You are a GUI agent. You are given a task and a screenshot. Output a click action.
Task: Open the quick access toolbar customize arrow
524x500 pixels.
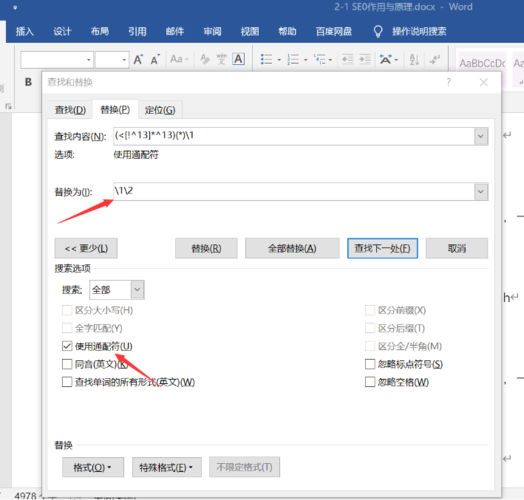(15, 7)
